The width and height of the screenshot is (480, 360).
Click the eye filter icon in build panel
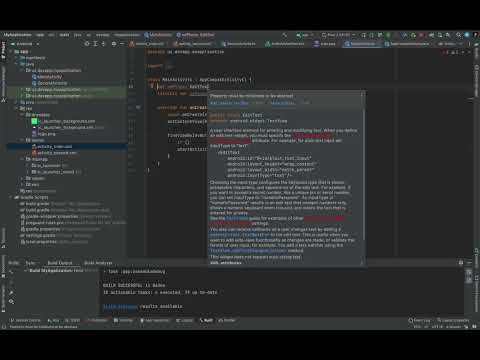point(11,302)
